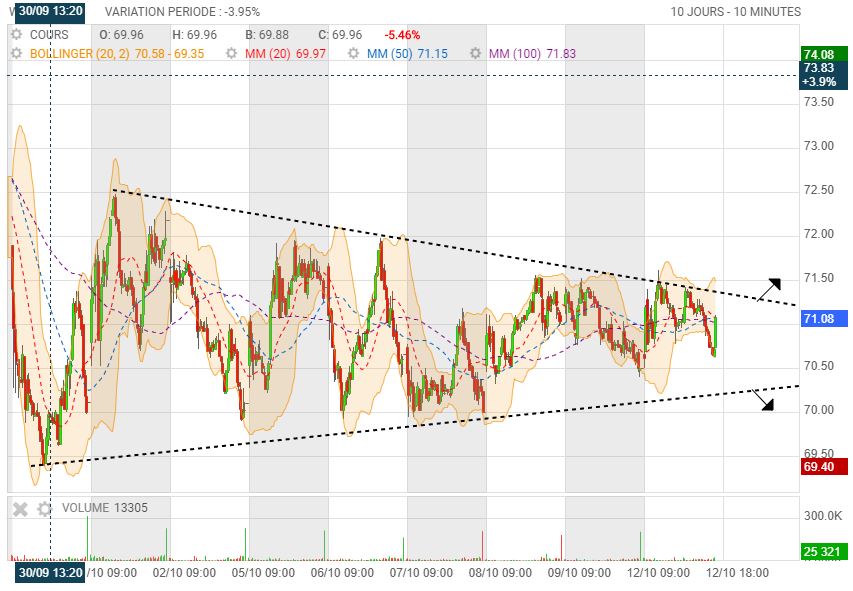Click the 30/09 13:20 crosshair date marker

[x=50, y=573]
